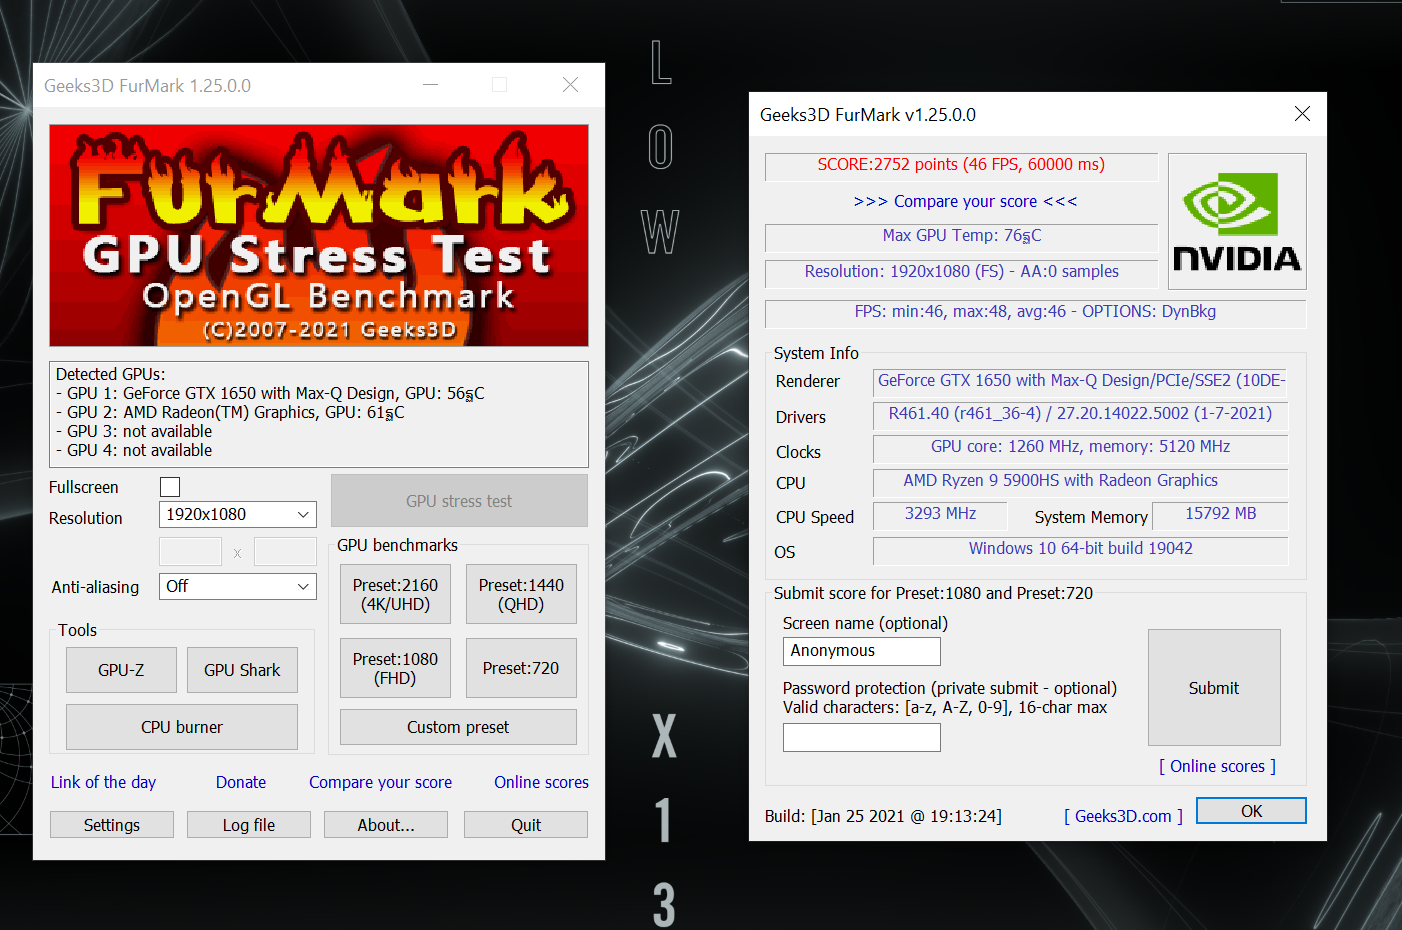The image size is (1402, 930).
Task: Click the OS Windows 10 64-bit field
Action: (x=1080, y=550)
